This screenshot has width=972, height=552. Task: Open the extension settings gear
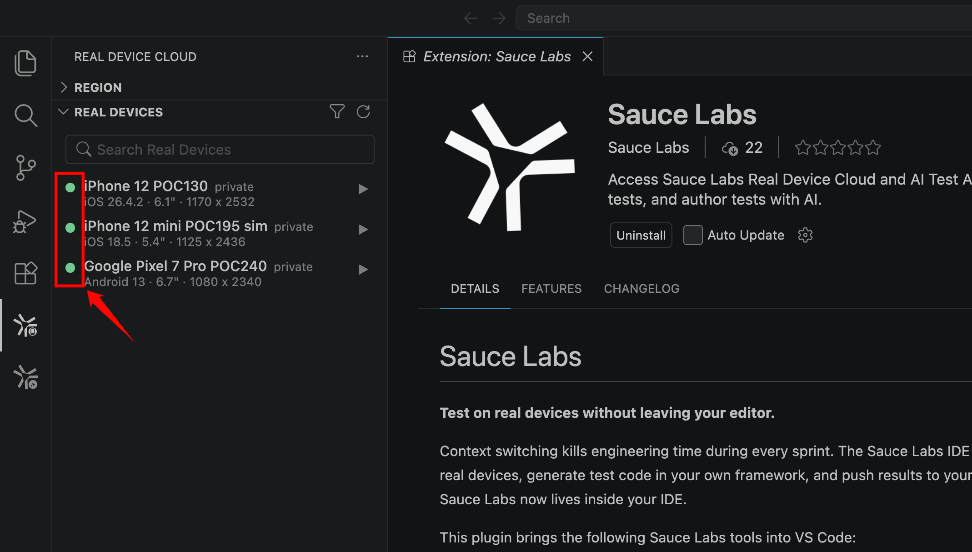(x=805, y=235)
